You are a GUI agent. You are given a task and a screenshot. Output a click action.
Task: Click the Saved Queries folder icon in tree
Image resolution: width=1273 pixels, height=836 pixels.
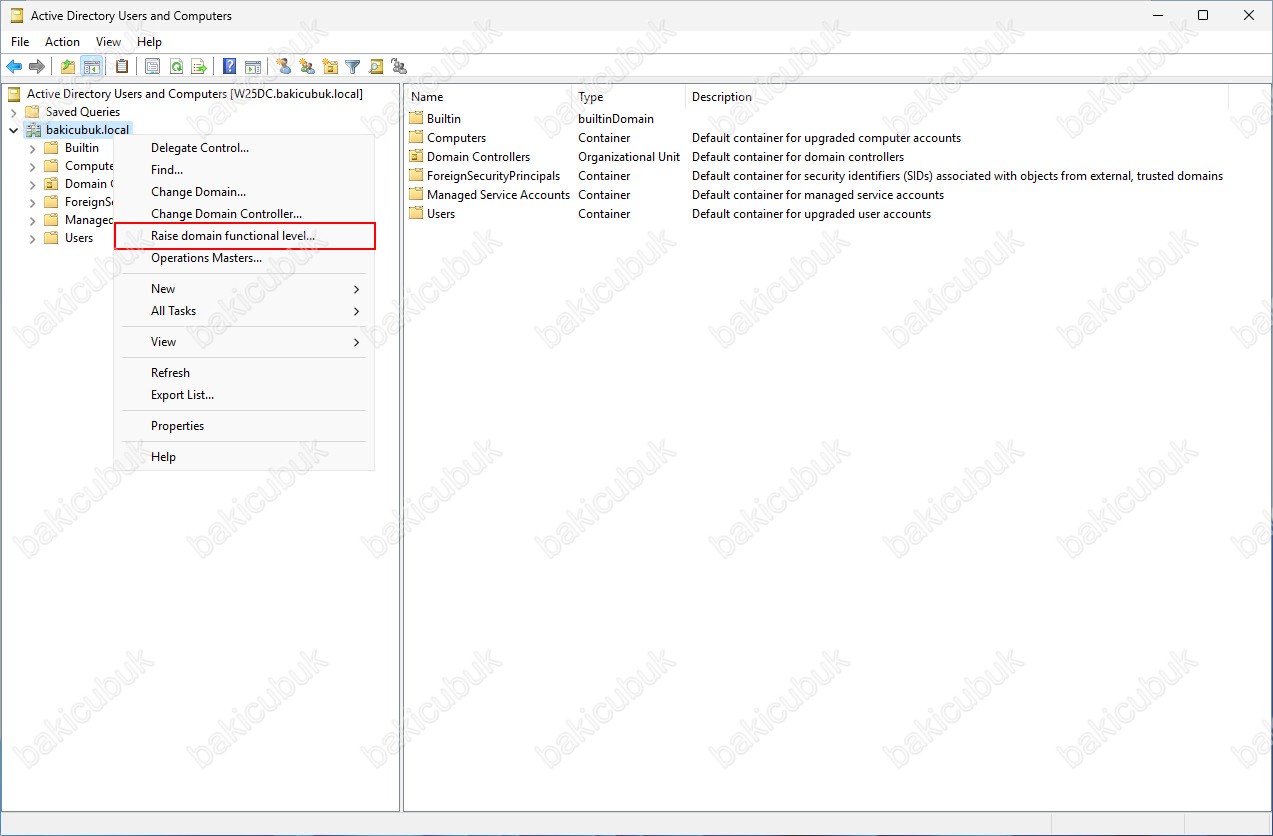click(32, 111)
